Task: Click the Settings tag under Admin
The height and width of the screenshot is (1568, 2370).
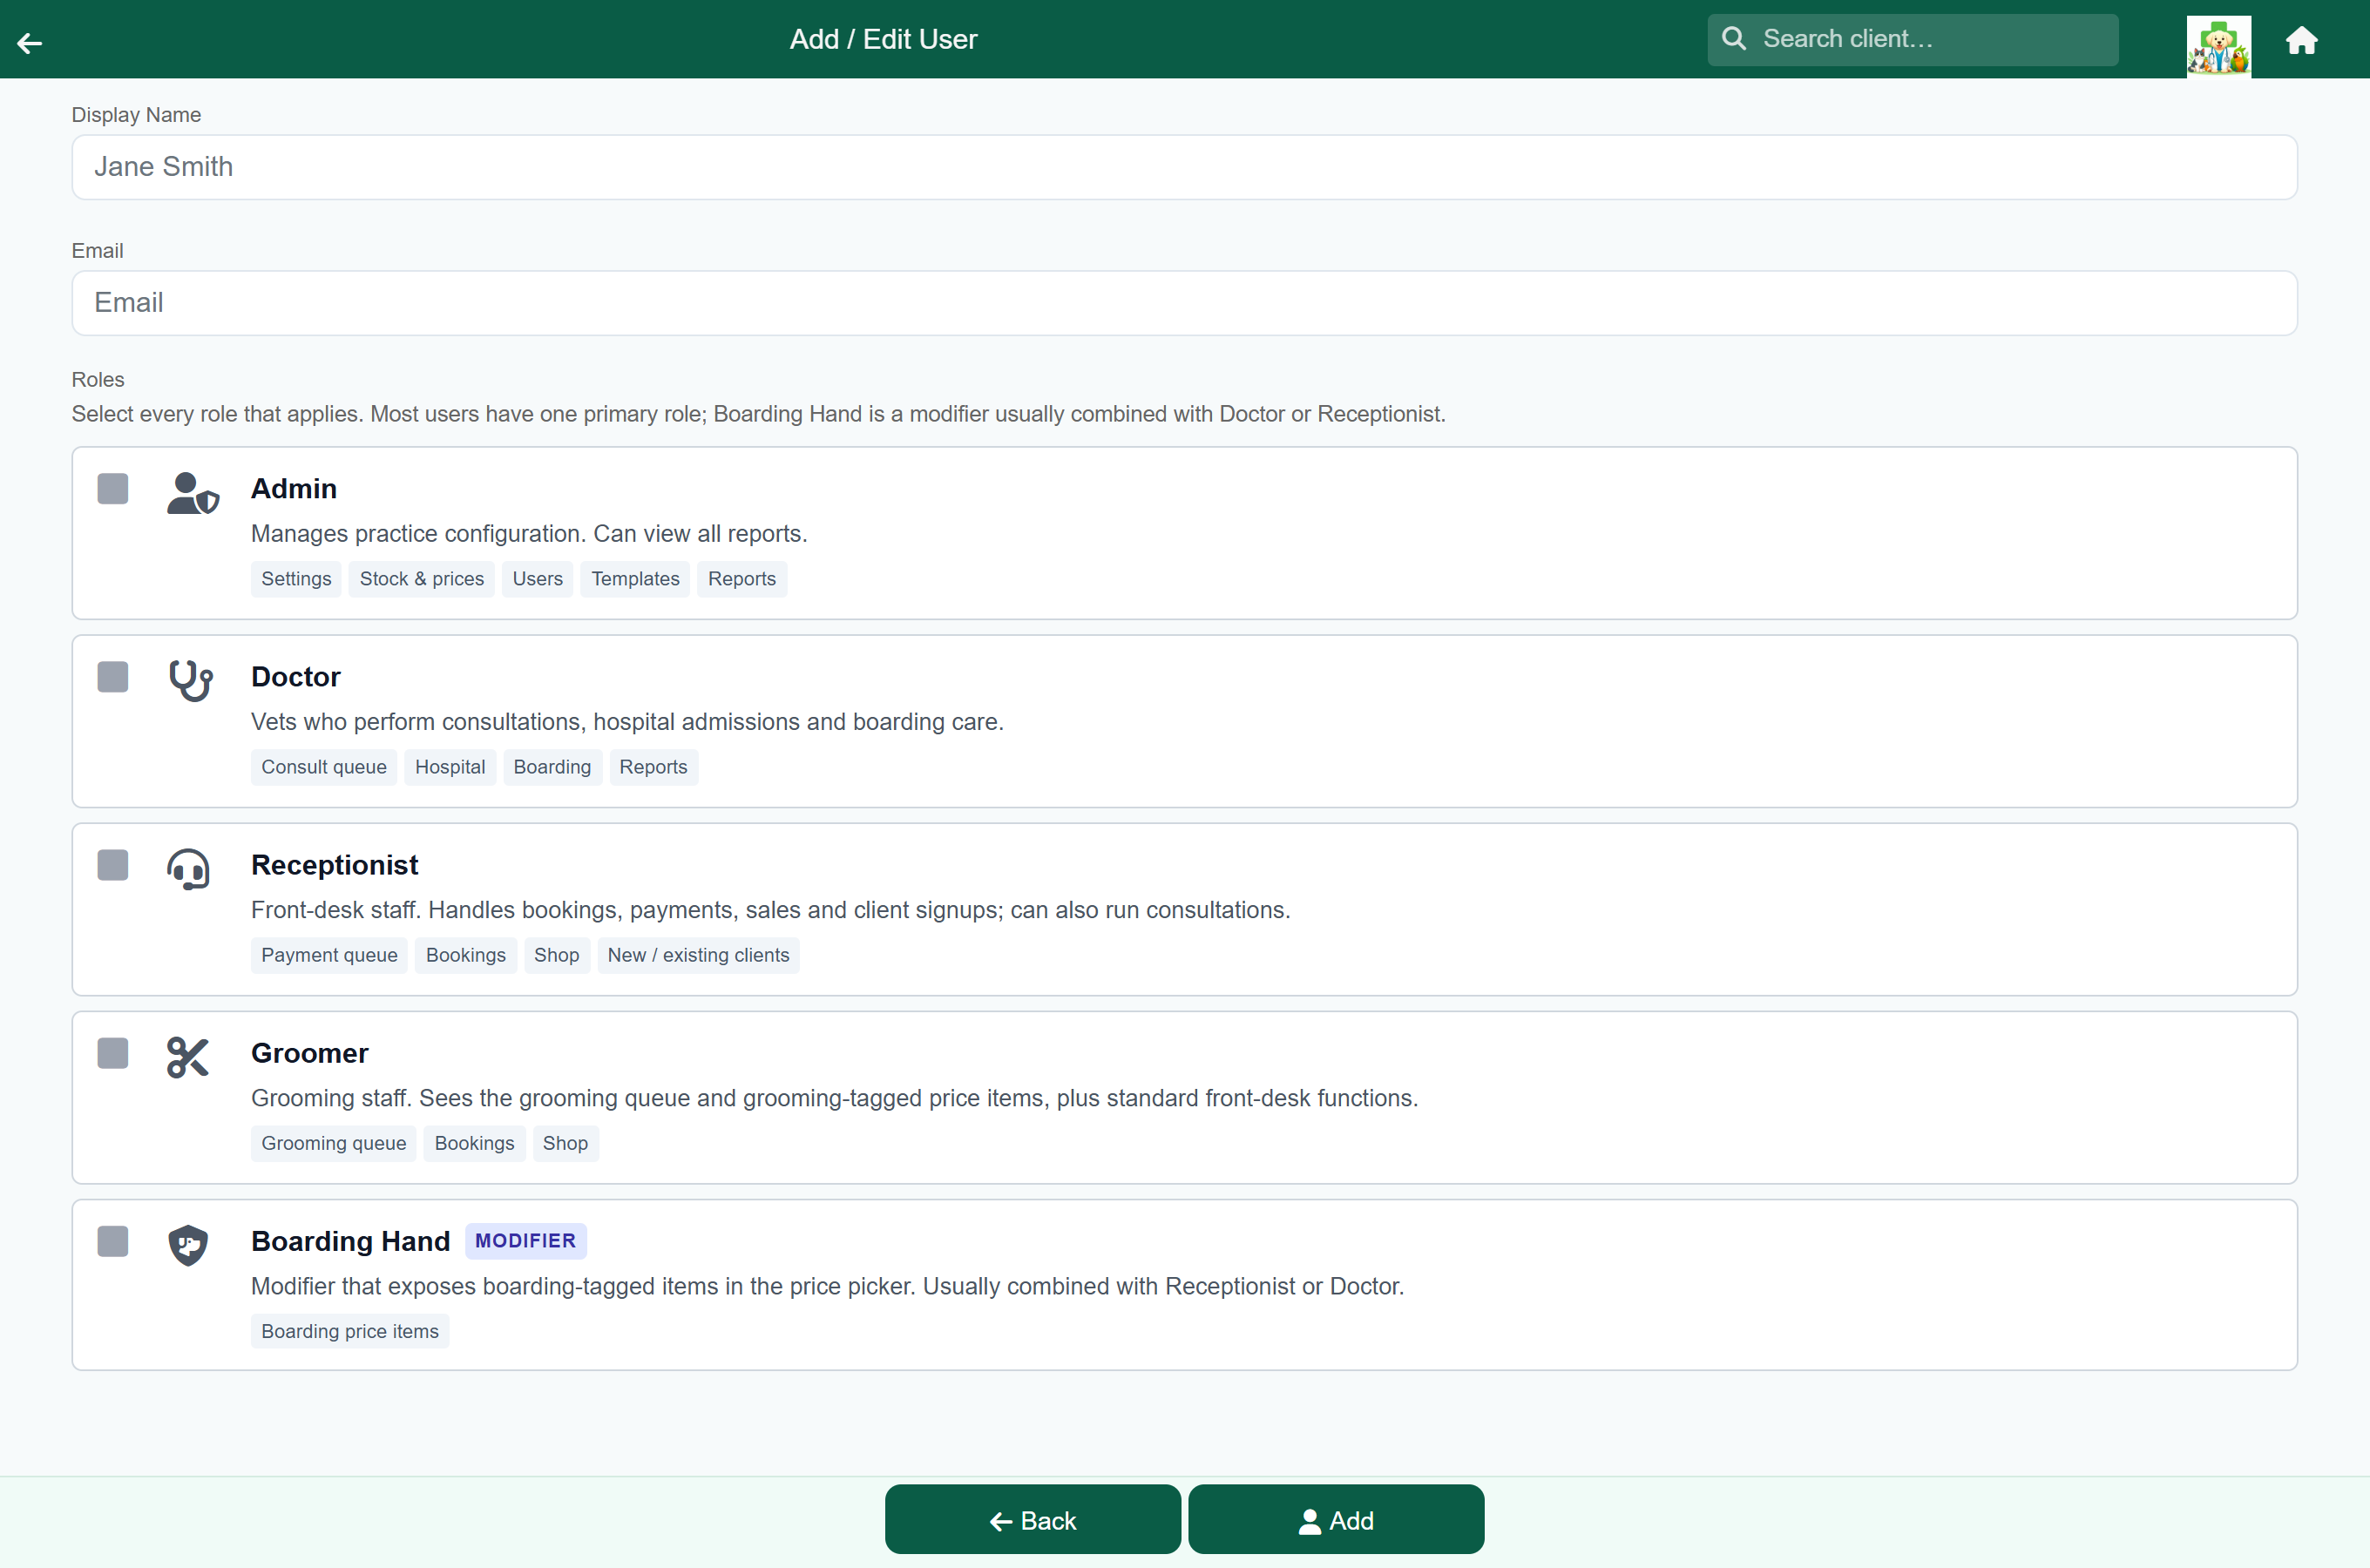Action: click(296, 579)
